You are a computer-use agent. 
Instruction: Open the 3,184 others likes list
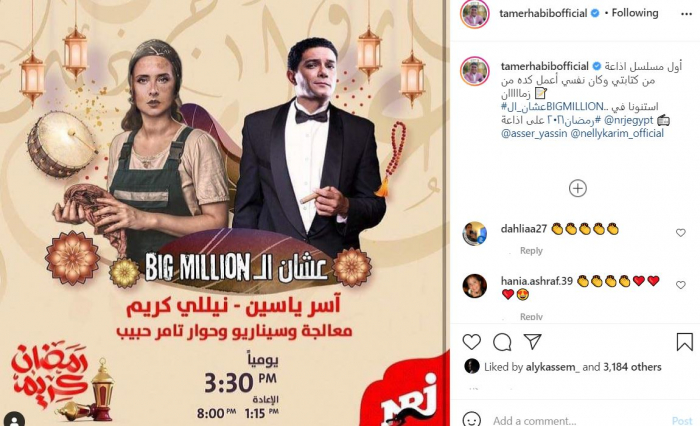tap(632, 367)
